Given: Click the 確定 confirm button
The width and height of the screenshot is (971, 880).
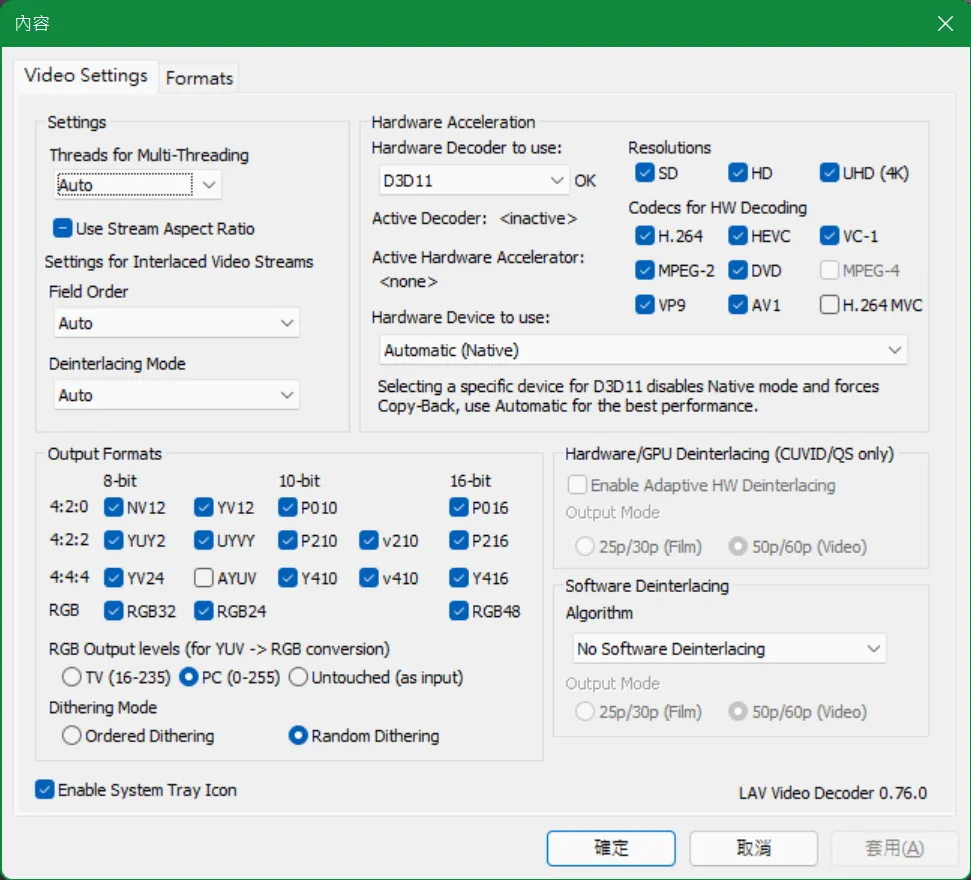Looking at the screenshot, I should click(612, 848).
